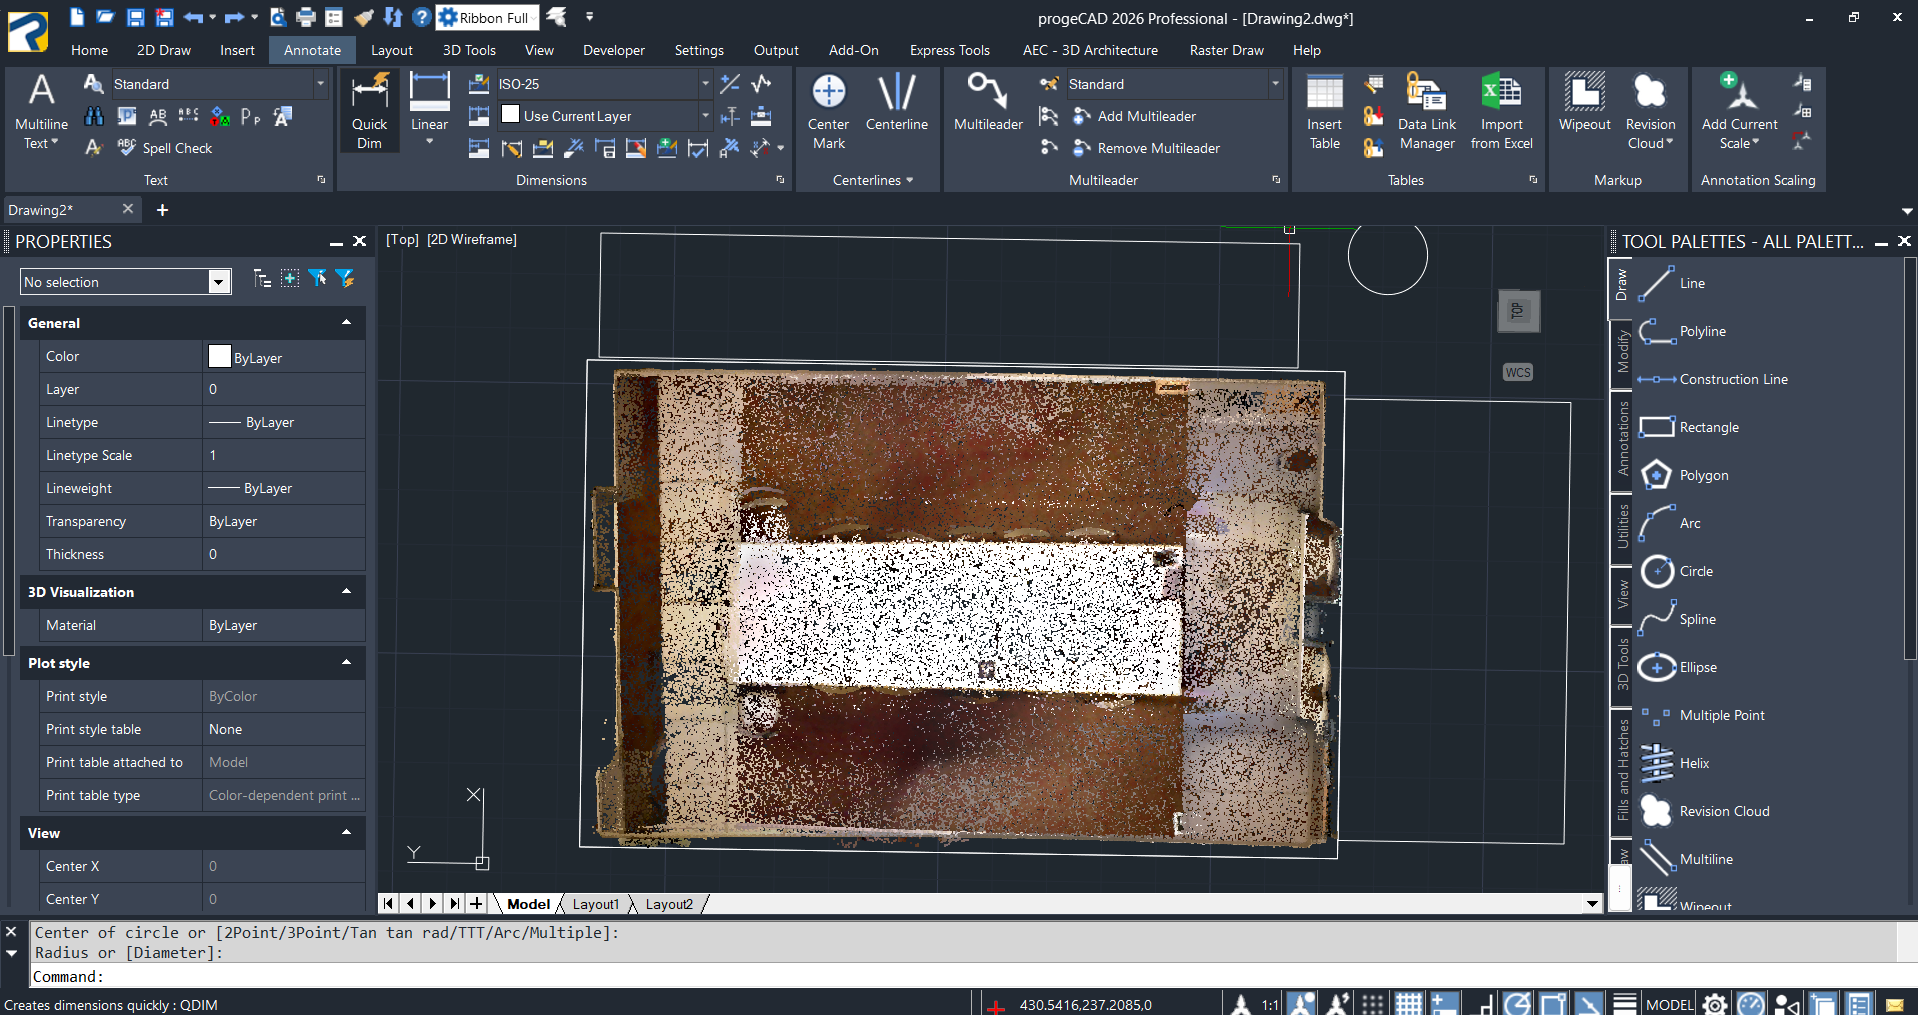The width and height of the screenshot is (1918, 1015).
Task: Click the Wipeout tool in Markup
Action: point(1584,104)
